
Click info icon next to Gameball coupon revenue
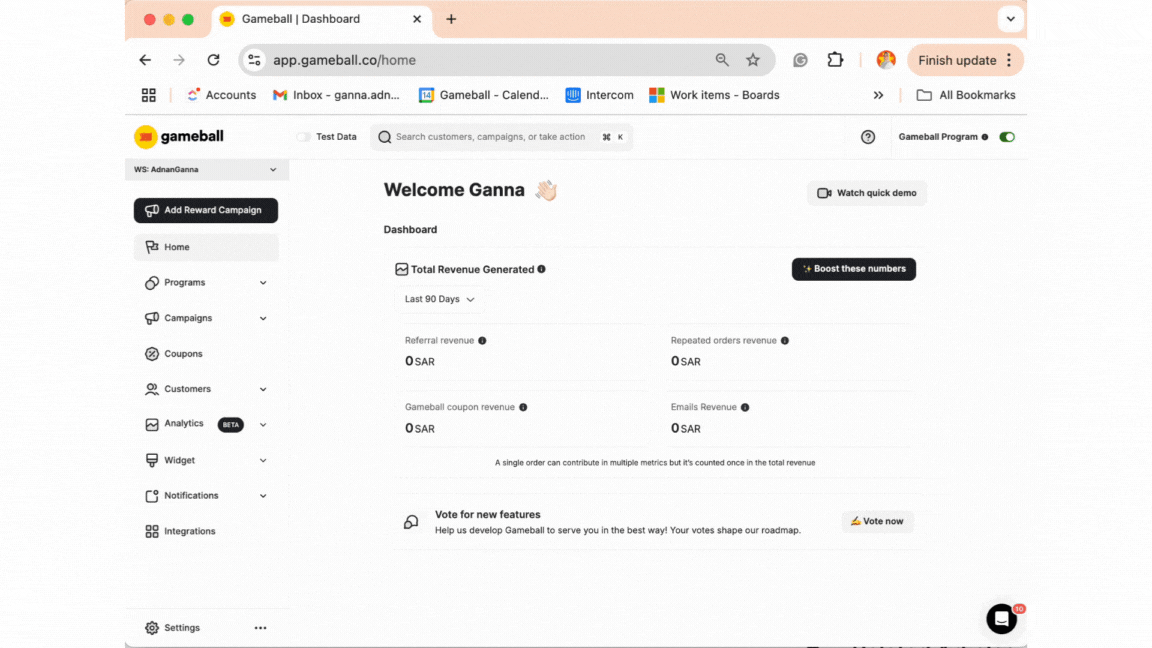pos(523,407)
